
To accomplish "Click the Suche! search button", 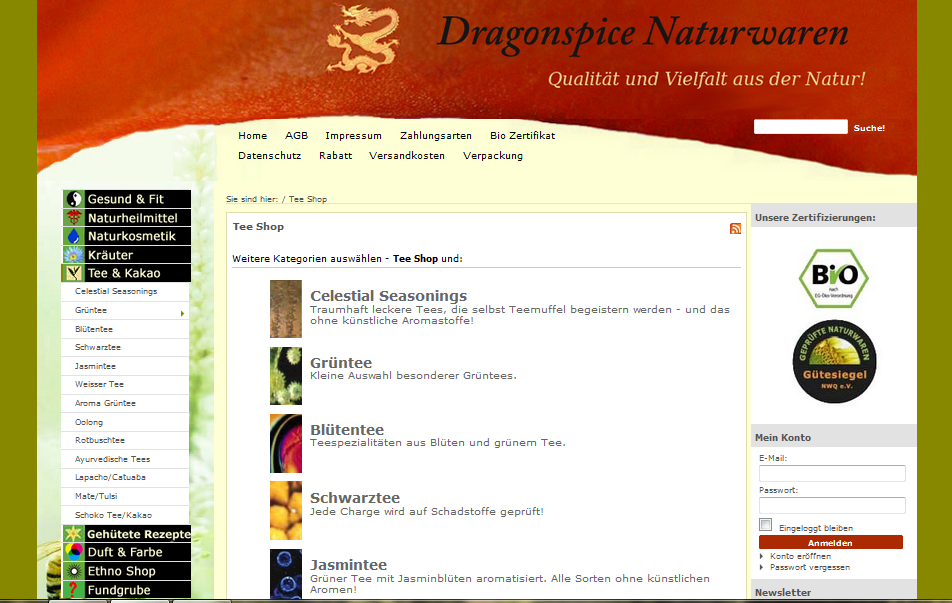I will (869, 128).
